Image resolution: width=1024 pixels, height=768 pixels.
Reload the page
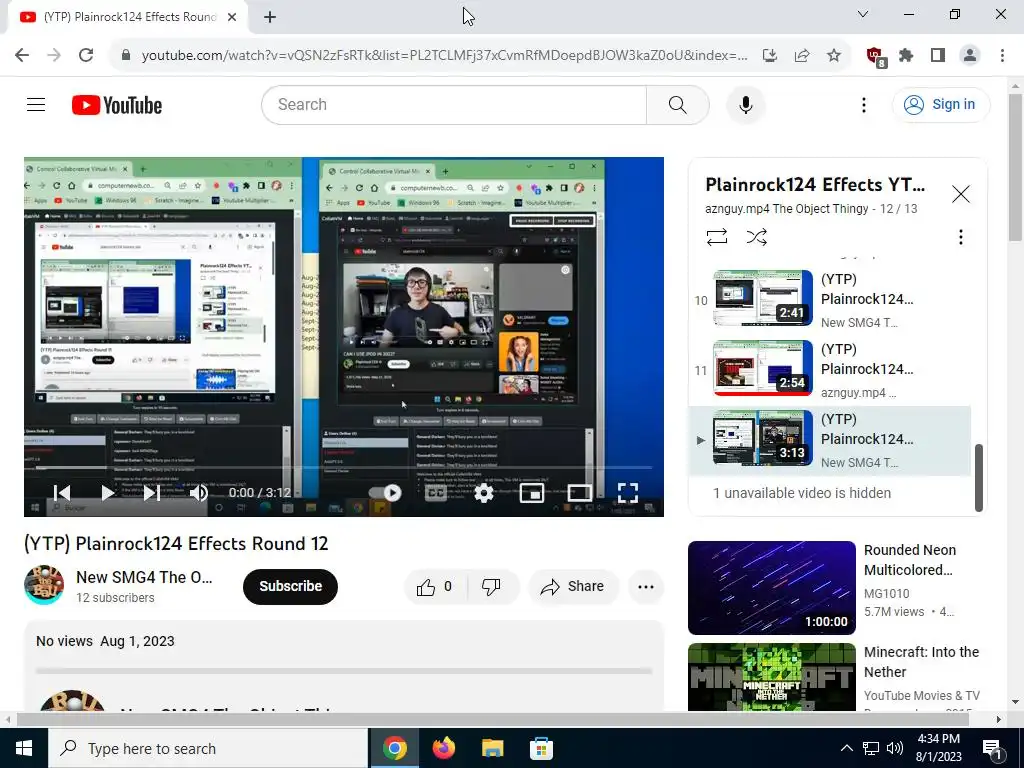[86, 55]
